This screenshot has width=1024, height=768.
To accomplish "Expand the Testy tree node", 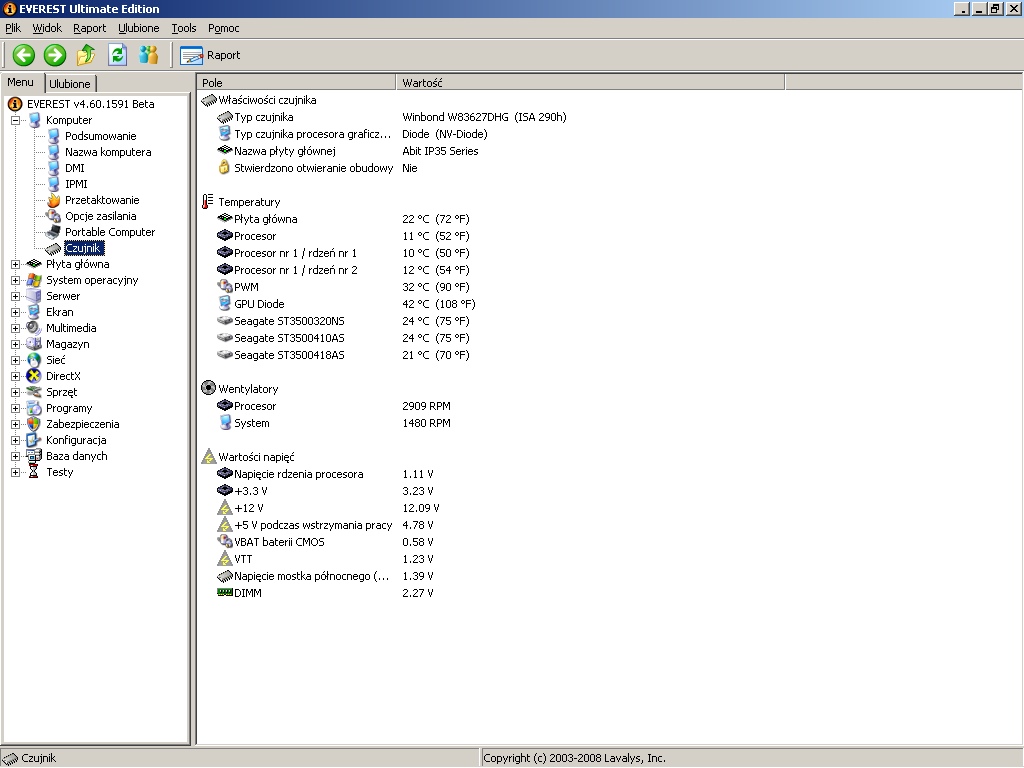I will click(x=16, y=472).
